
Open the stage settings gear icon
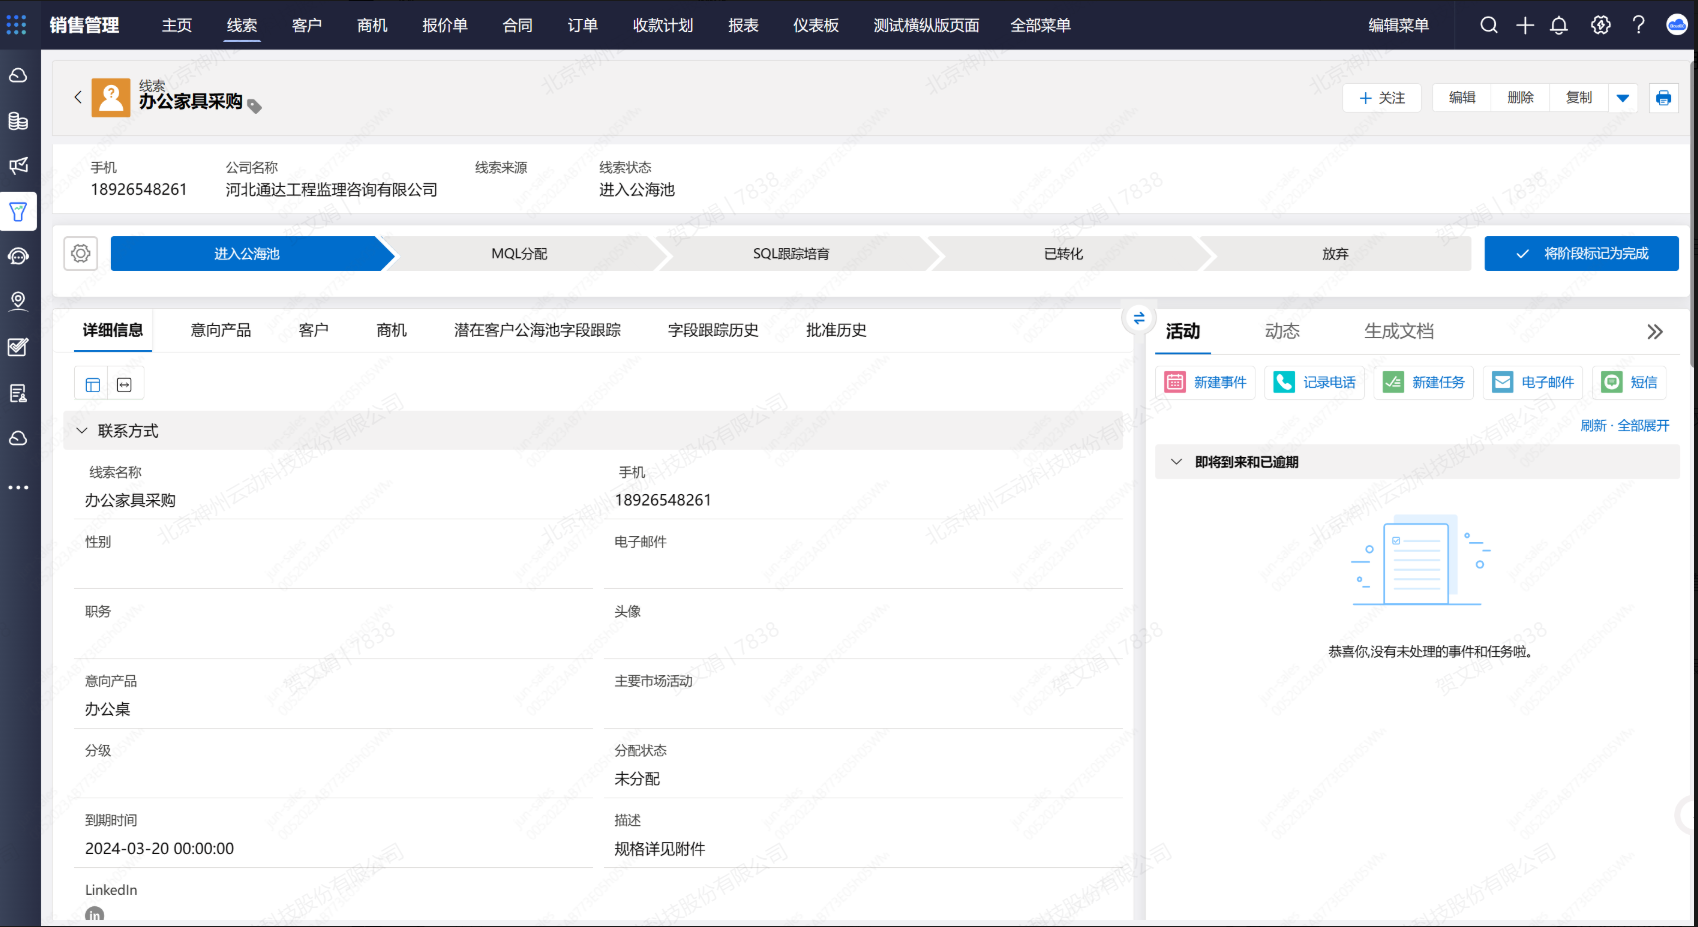click(x=81, y=254)
